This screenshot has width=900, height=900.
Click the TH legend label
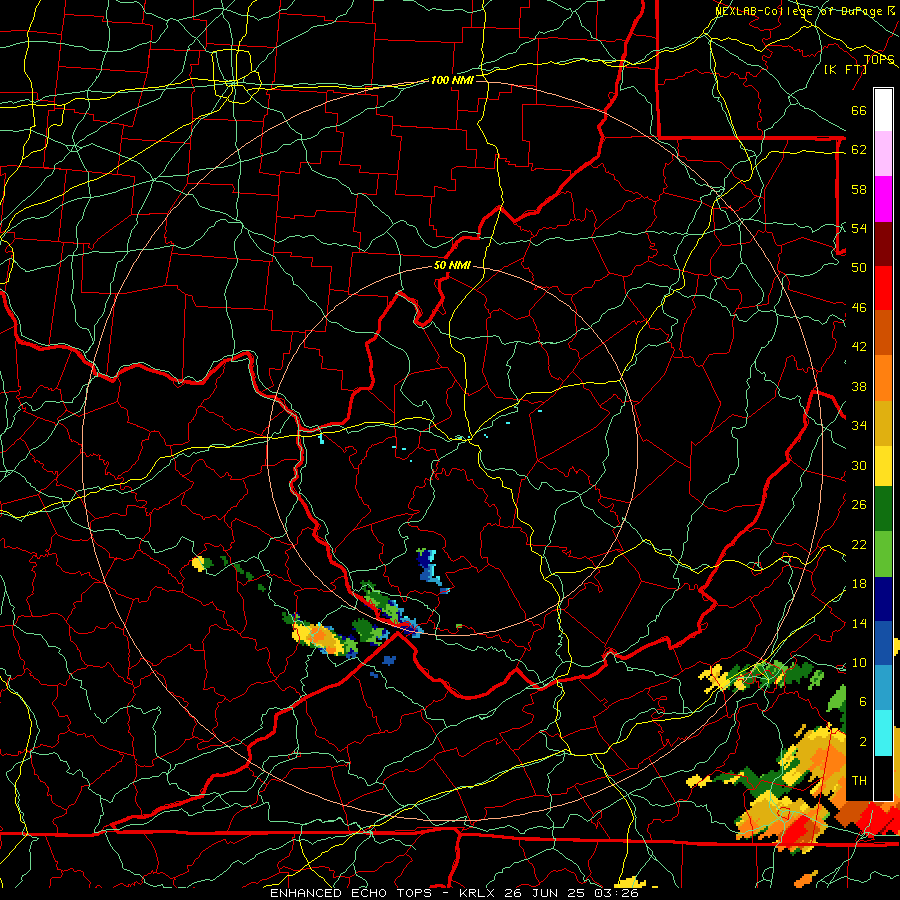[x=859, y=781]
